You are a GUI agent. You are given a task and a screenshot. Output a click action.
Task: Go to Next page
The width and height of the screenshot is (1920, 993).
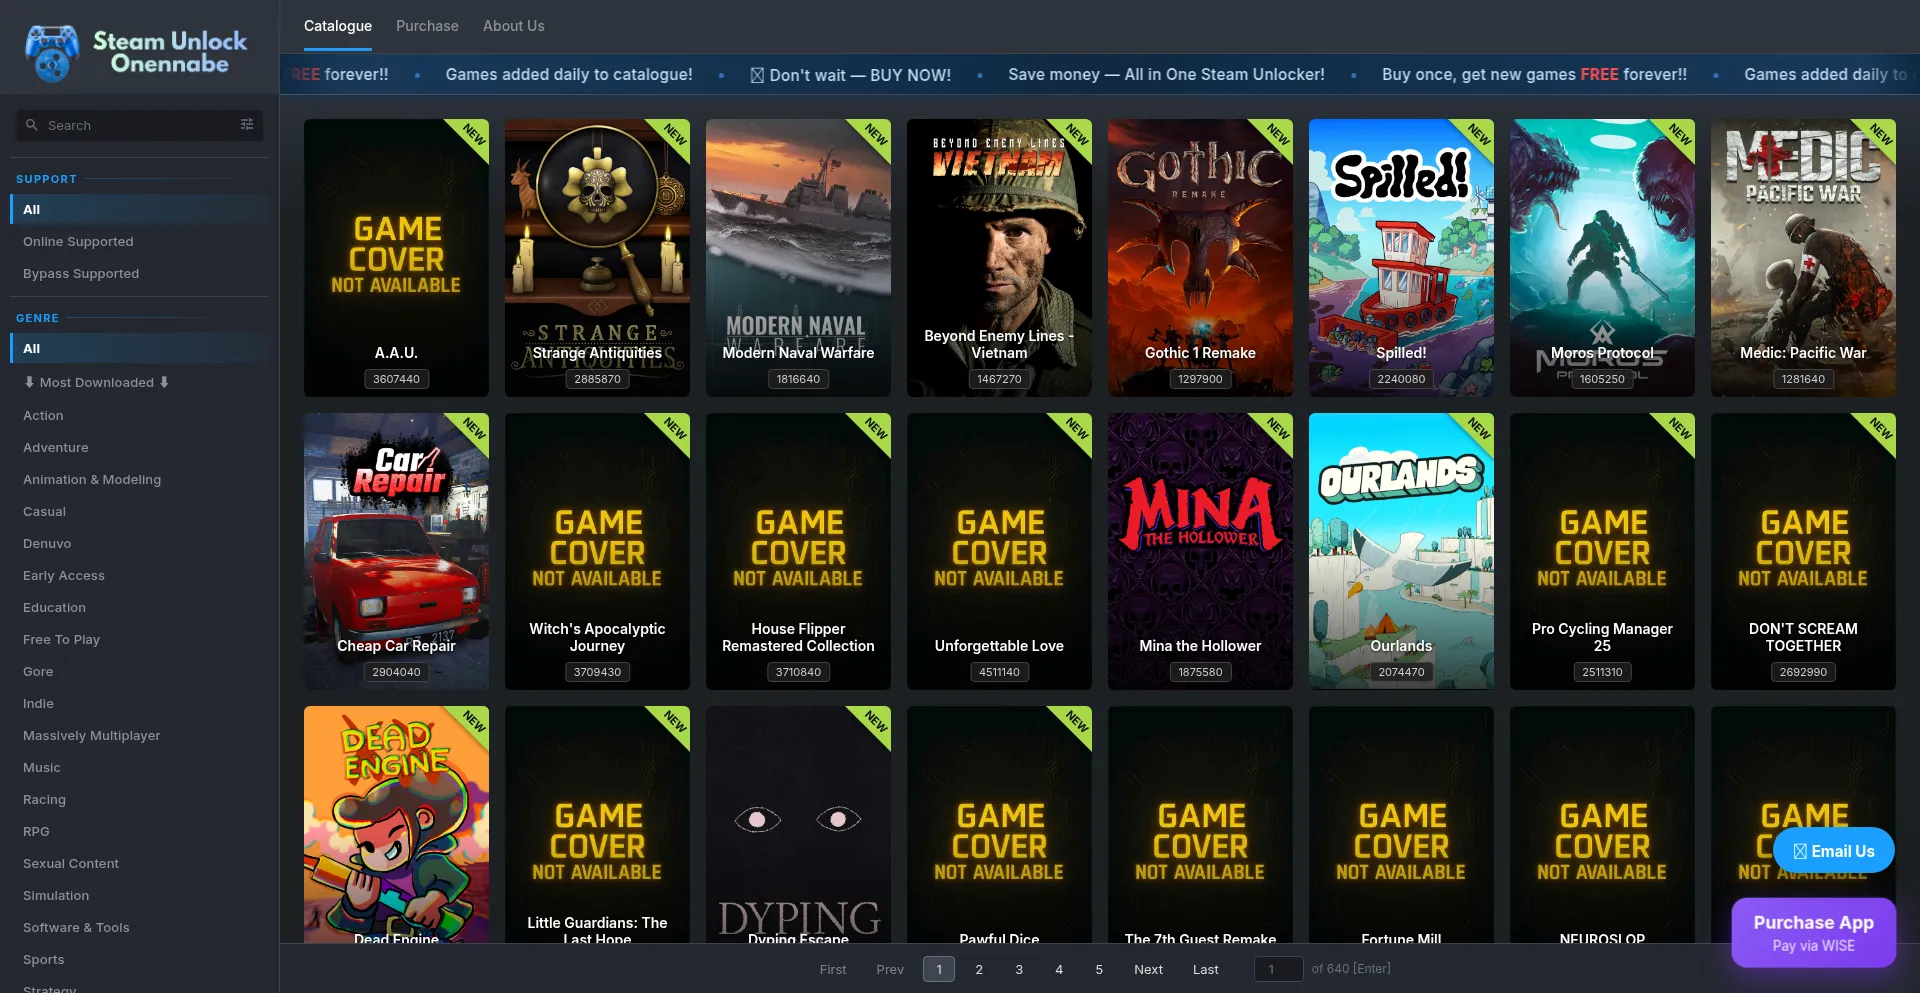click(x=1148, y=969)
